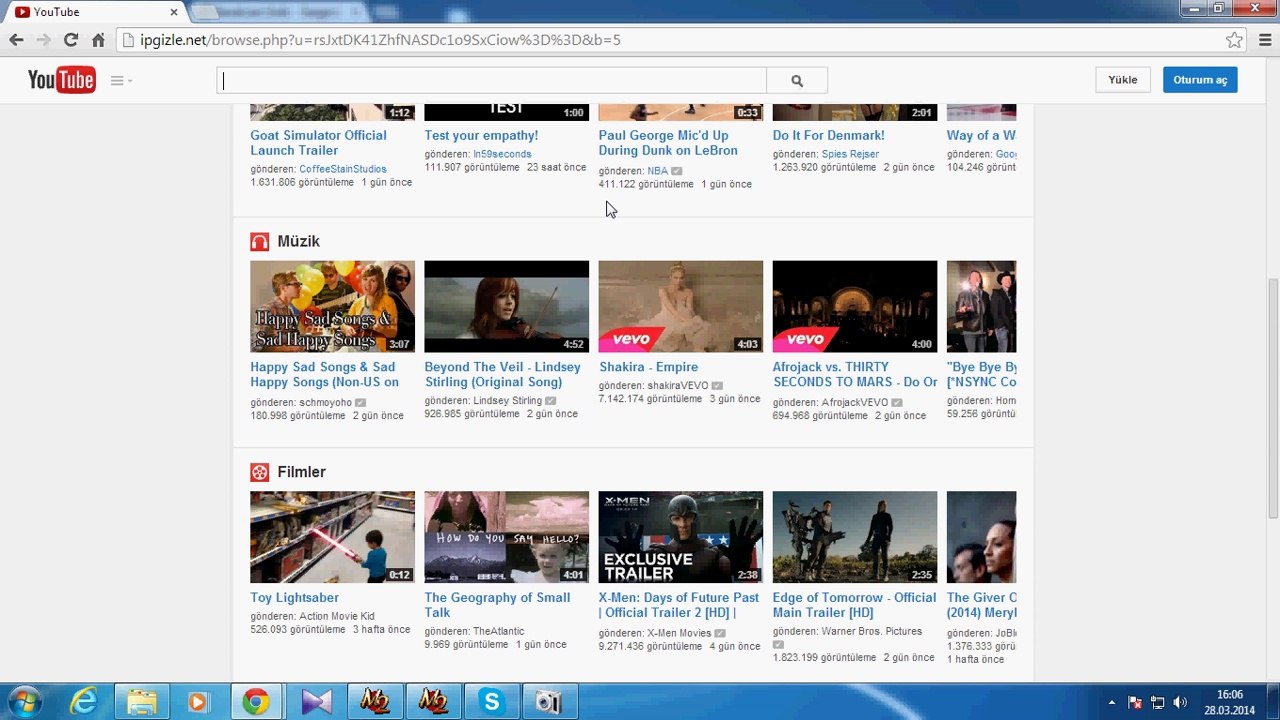Play the Shakira Empire thumbnail
Image resolution: width=1280 pixels, height=720 pixels.
click(x=680, y=306)
